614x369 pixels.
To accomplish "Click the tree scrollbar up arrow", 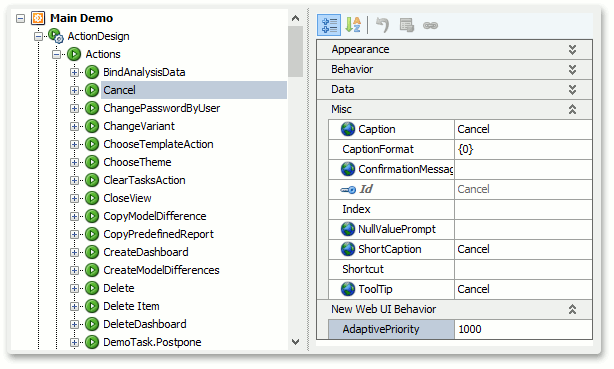I will 296,18.
